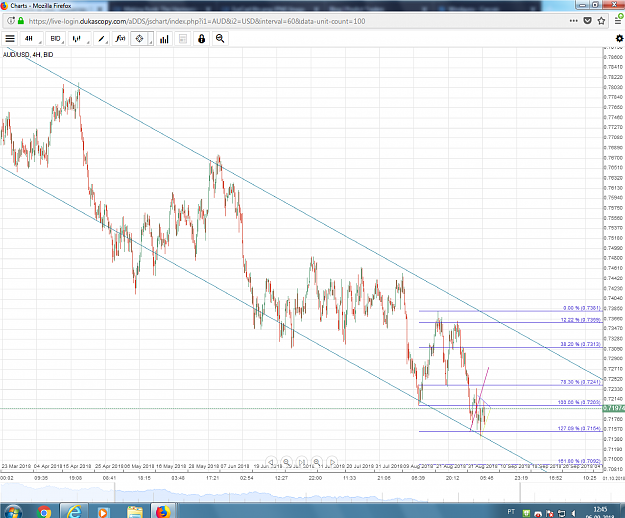The image size is (625, 518).
Task: Switch to Firefox in the taskbar
Action: 163,512
